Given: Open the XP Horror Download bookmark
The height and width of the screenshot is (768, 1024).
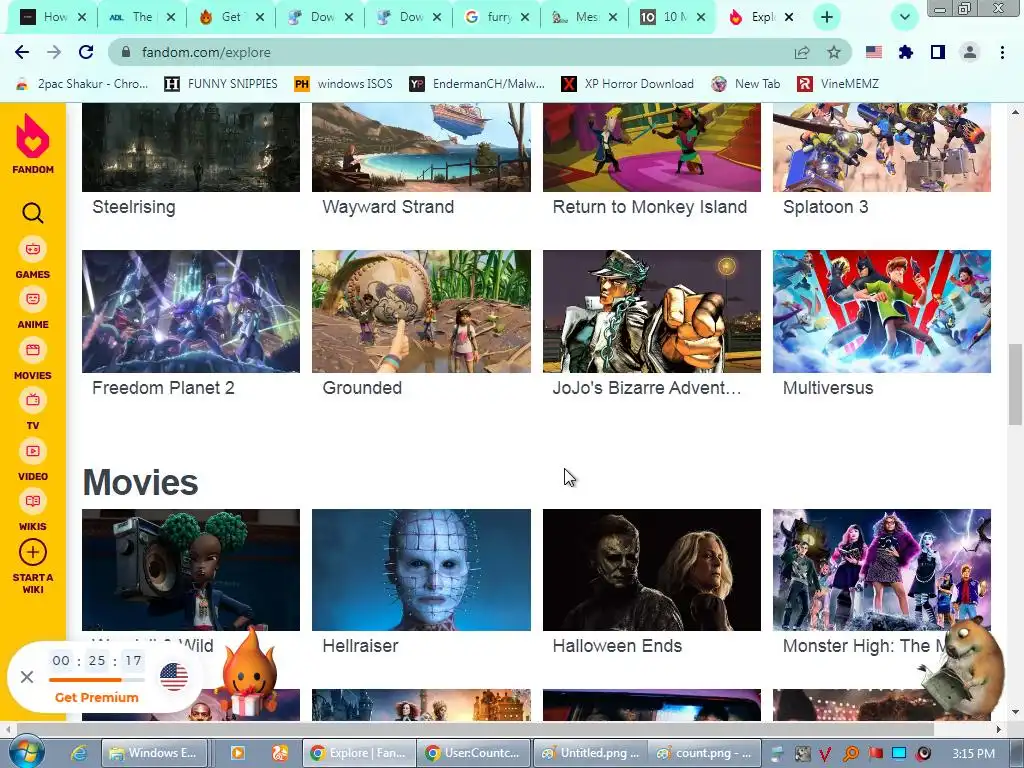Looking at the screenshot, I should click(x=628, y=84).
